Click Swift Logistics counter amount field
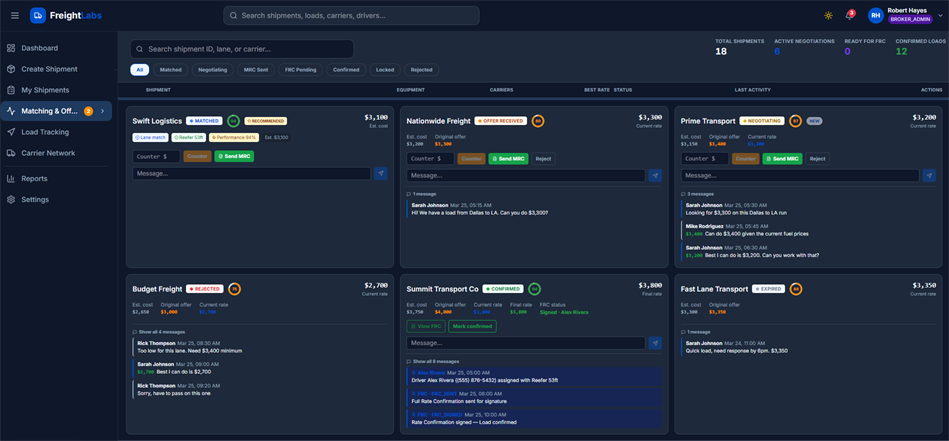The height and width of the screenshot is (441, 949). [156, 156]
